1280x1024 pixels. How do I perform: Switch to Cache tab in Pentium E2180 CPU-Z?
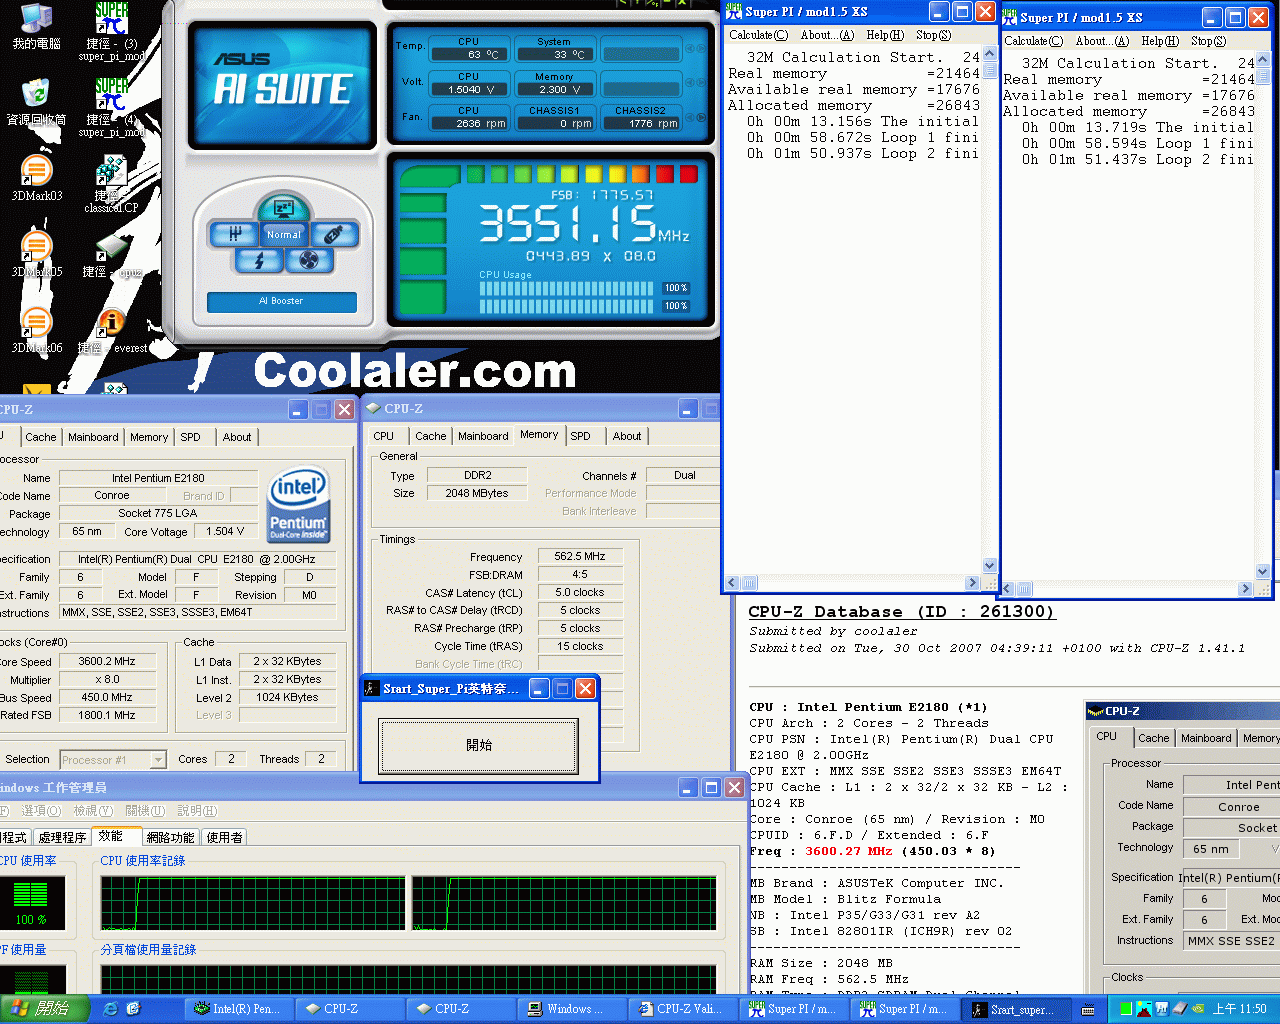[41, 437]
